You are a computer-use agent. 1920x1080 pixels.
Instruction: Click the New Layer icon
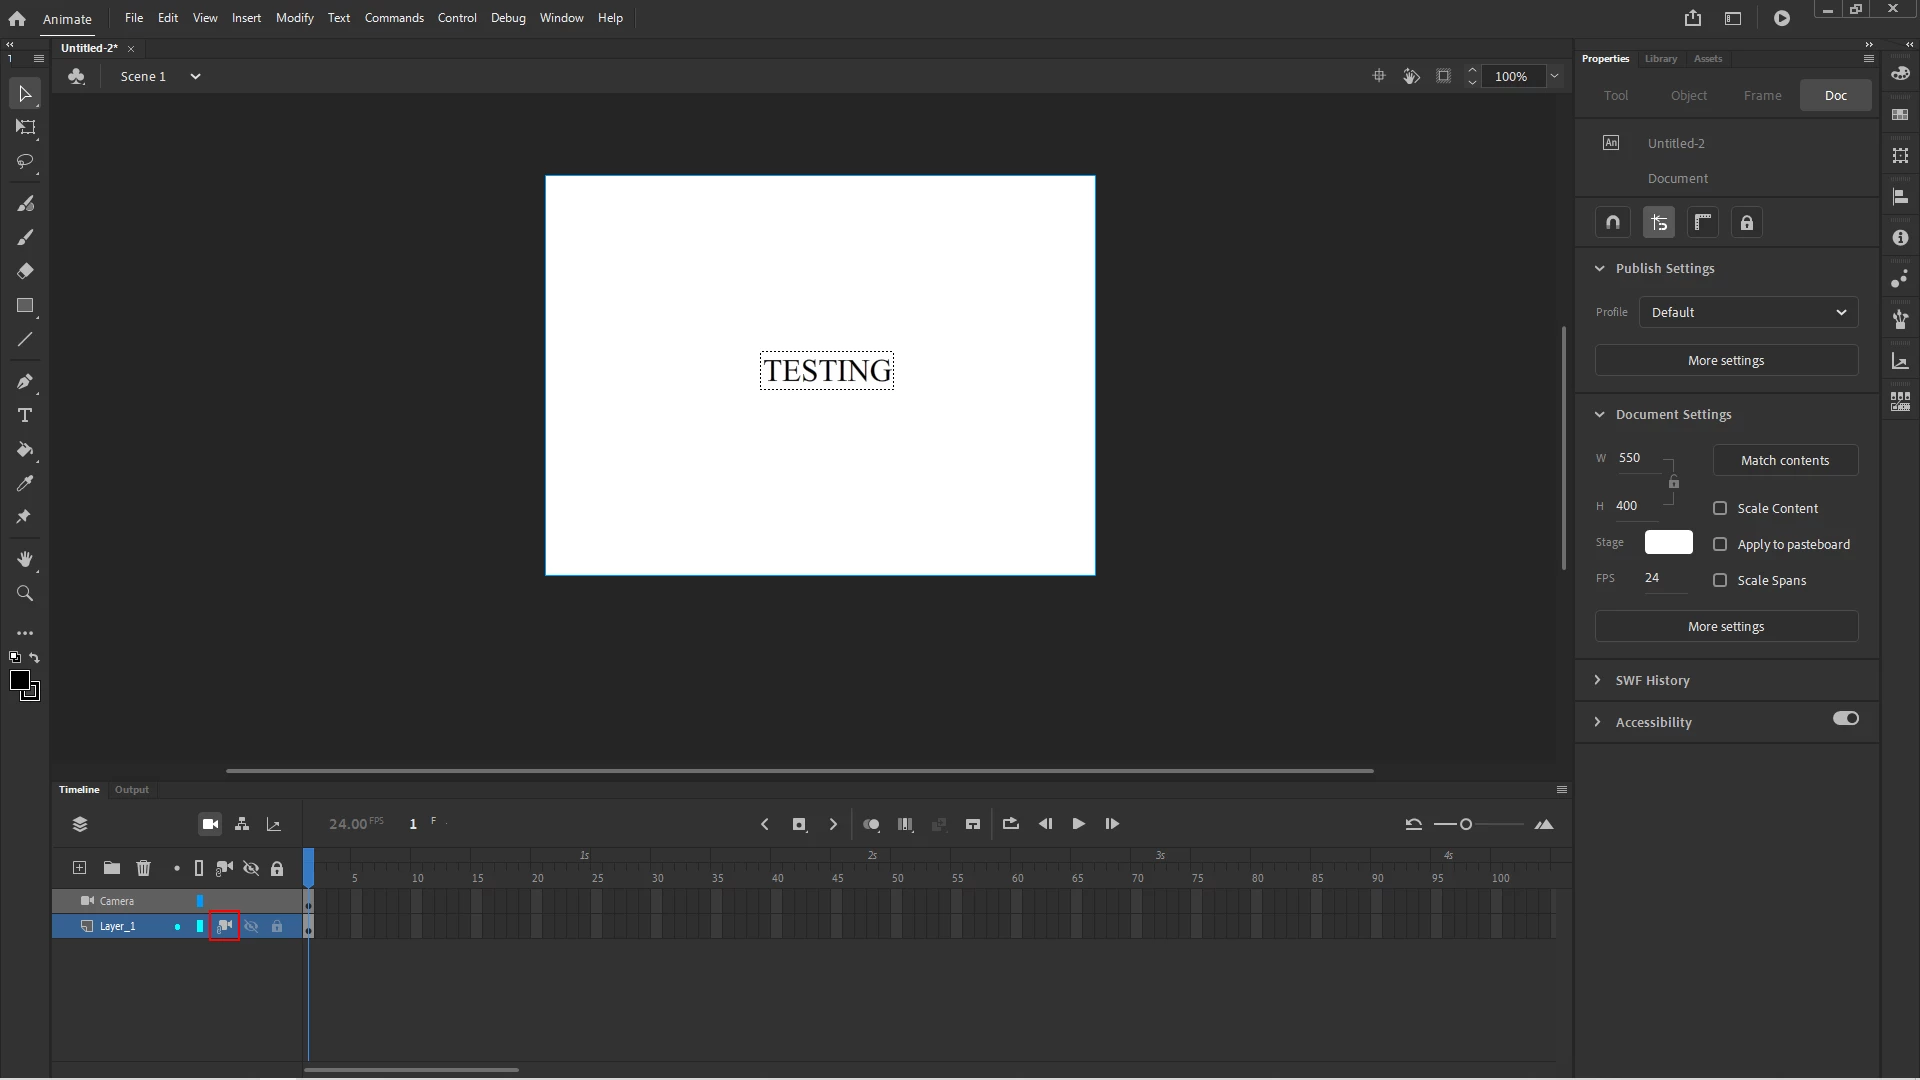click(79, 868)
